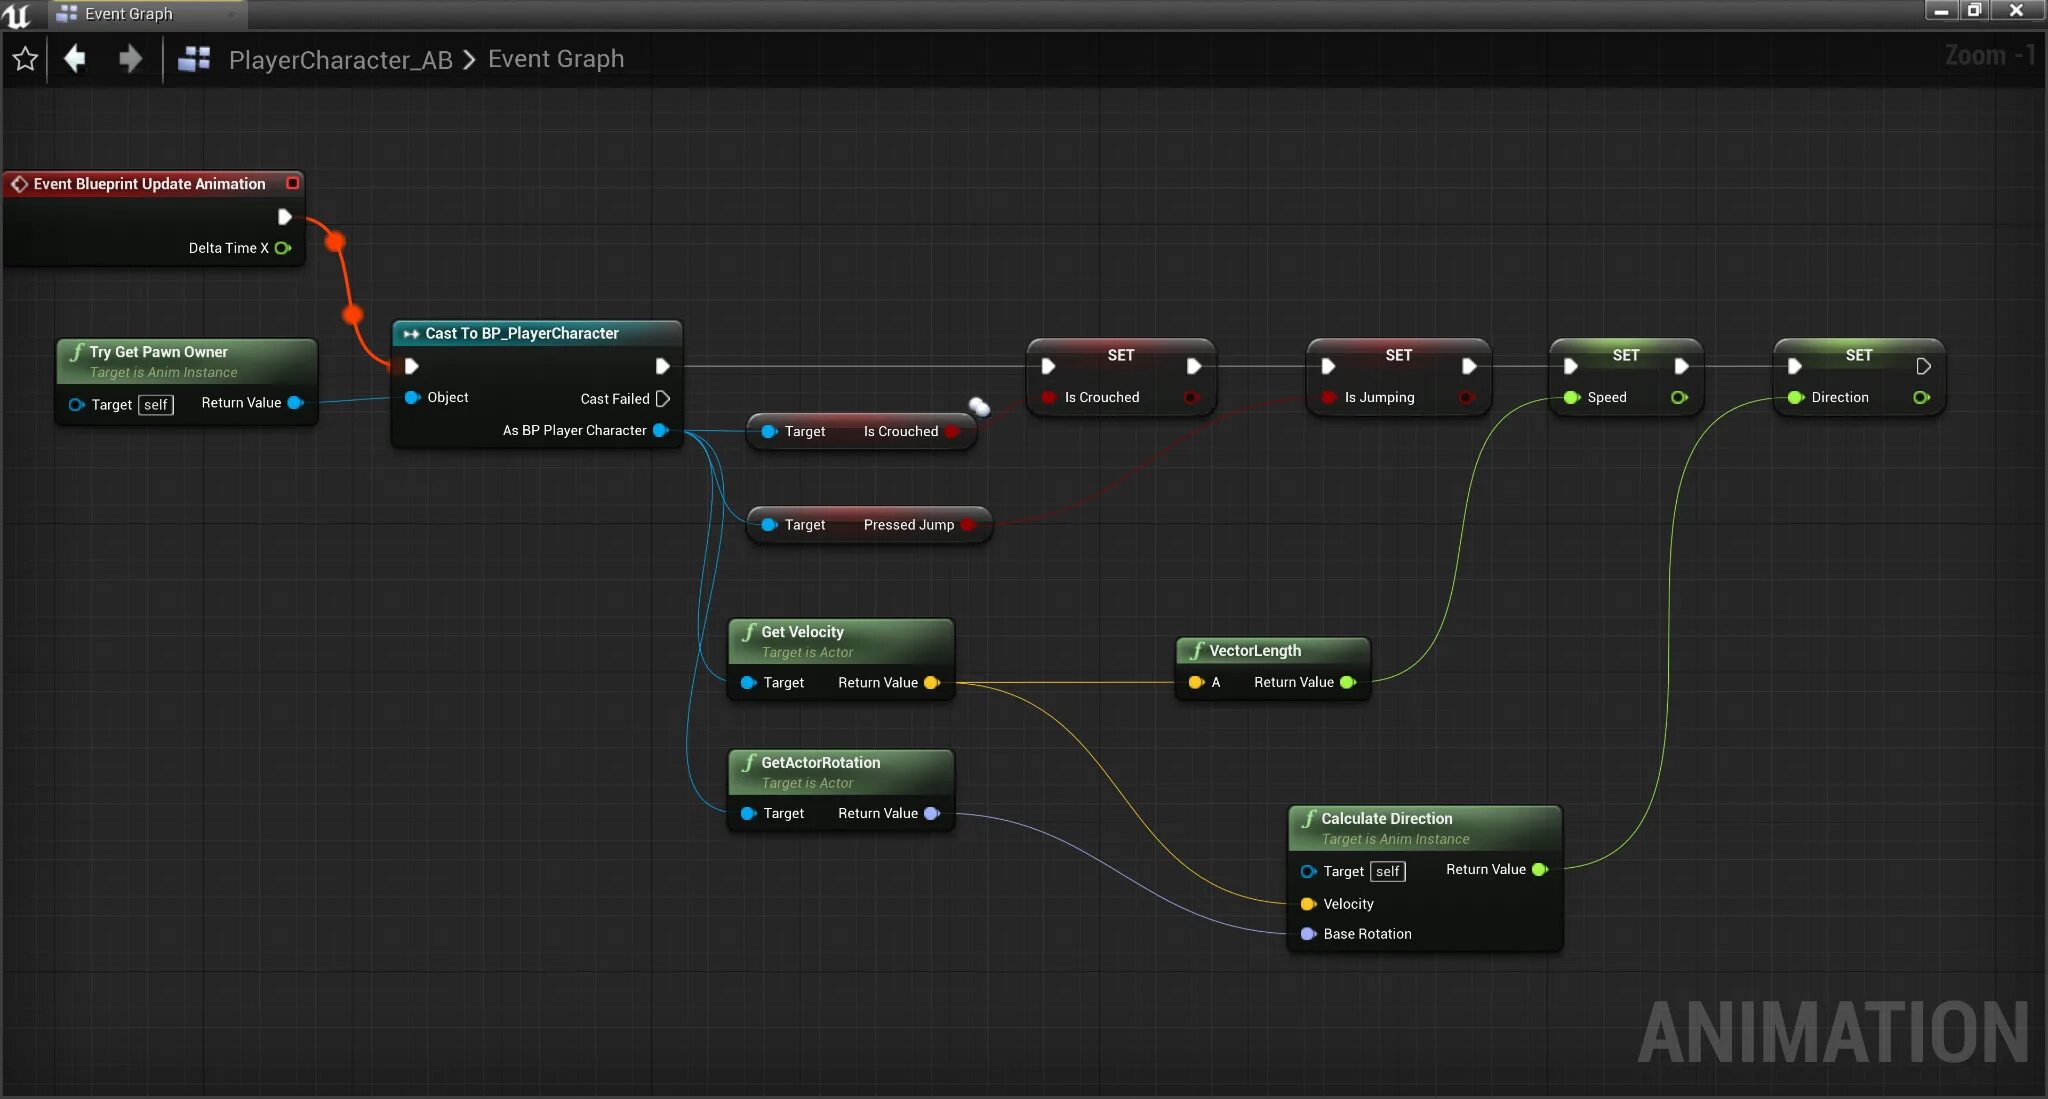Screen dimensions: 2048x1099
Task: Select the VectorLength node header
Action: click(x=1273, y=651)
